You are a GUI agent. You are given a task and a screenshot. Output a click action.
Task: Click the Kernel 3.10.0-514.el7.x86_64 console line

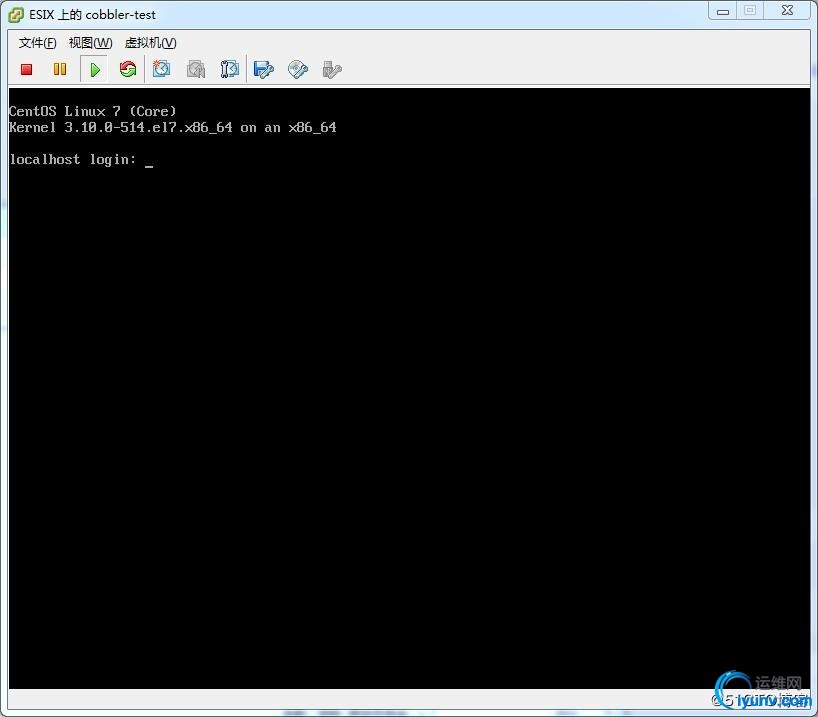173,127
